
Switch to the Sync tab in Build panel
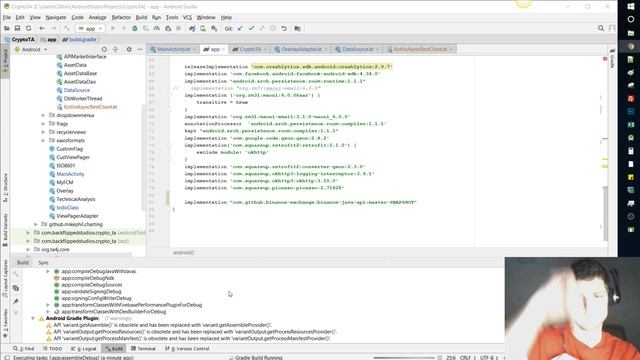pyautogui.click(x=43, y=262)
